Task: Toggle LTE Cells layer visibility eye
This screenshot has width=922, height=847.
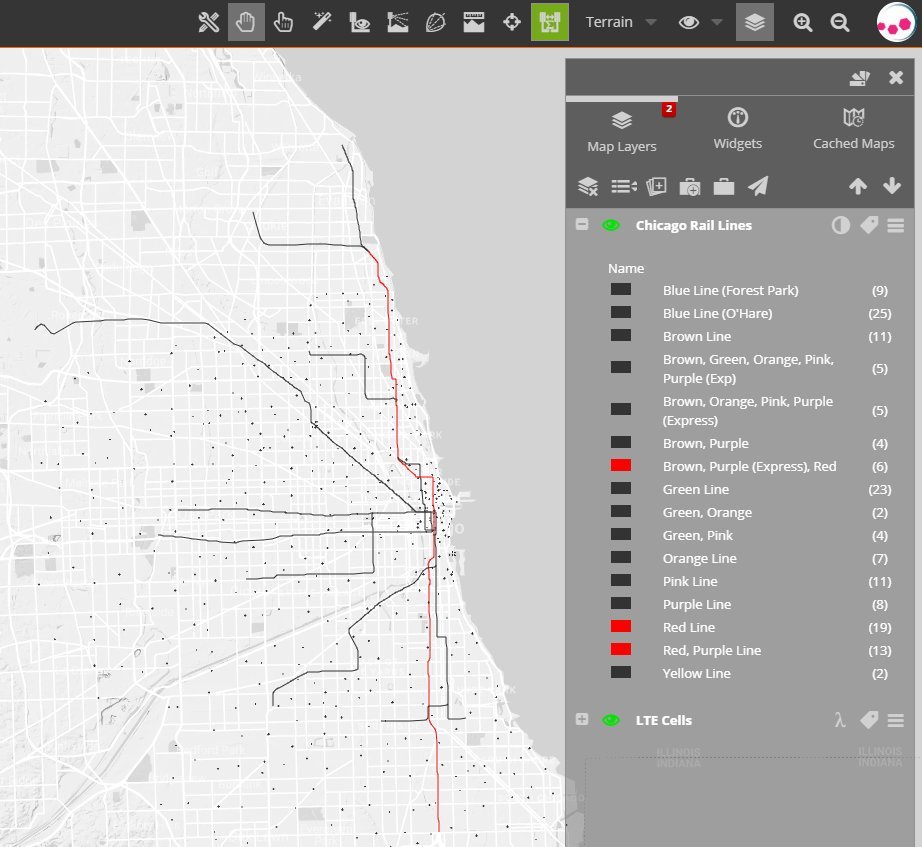Action: [611, 721]
